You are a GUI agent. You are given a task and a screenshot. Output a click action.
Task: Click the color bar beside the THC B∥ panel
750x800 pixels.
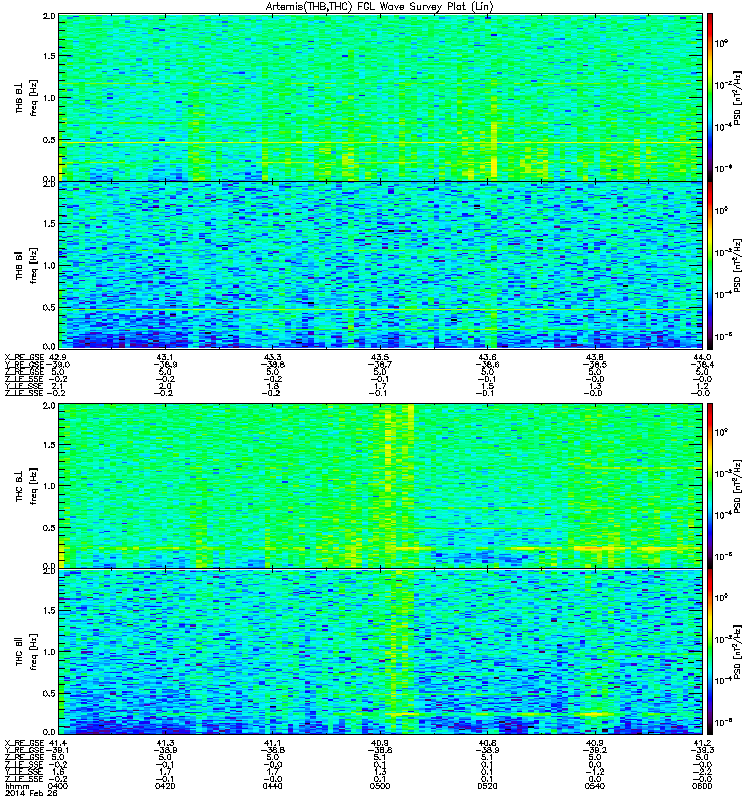[x=709, y=652]
